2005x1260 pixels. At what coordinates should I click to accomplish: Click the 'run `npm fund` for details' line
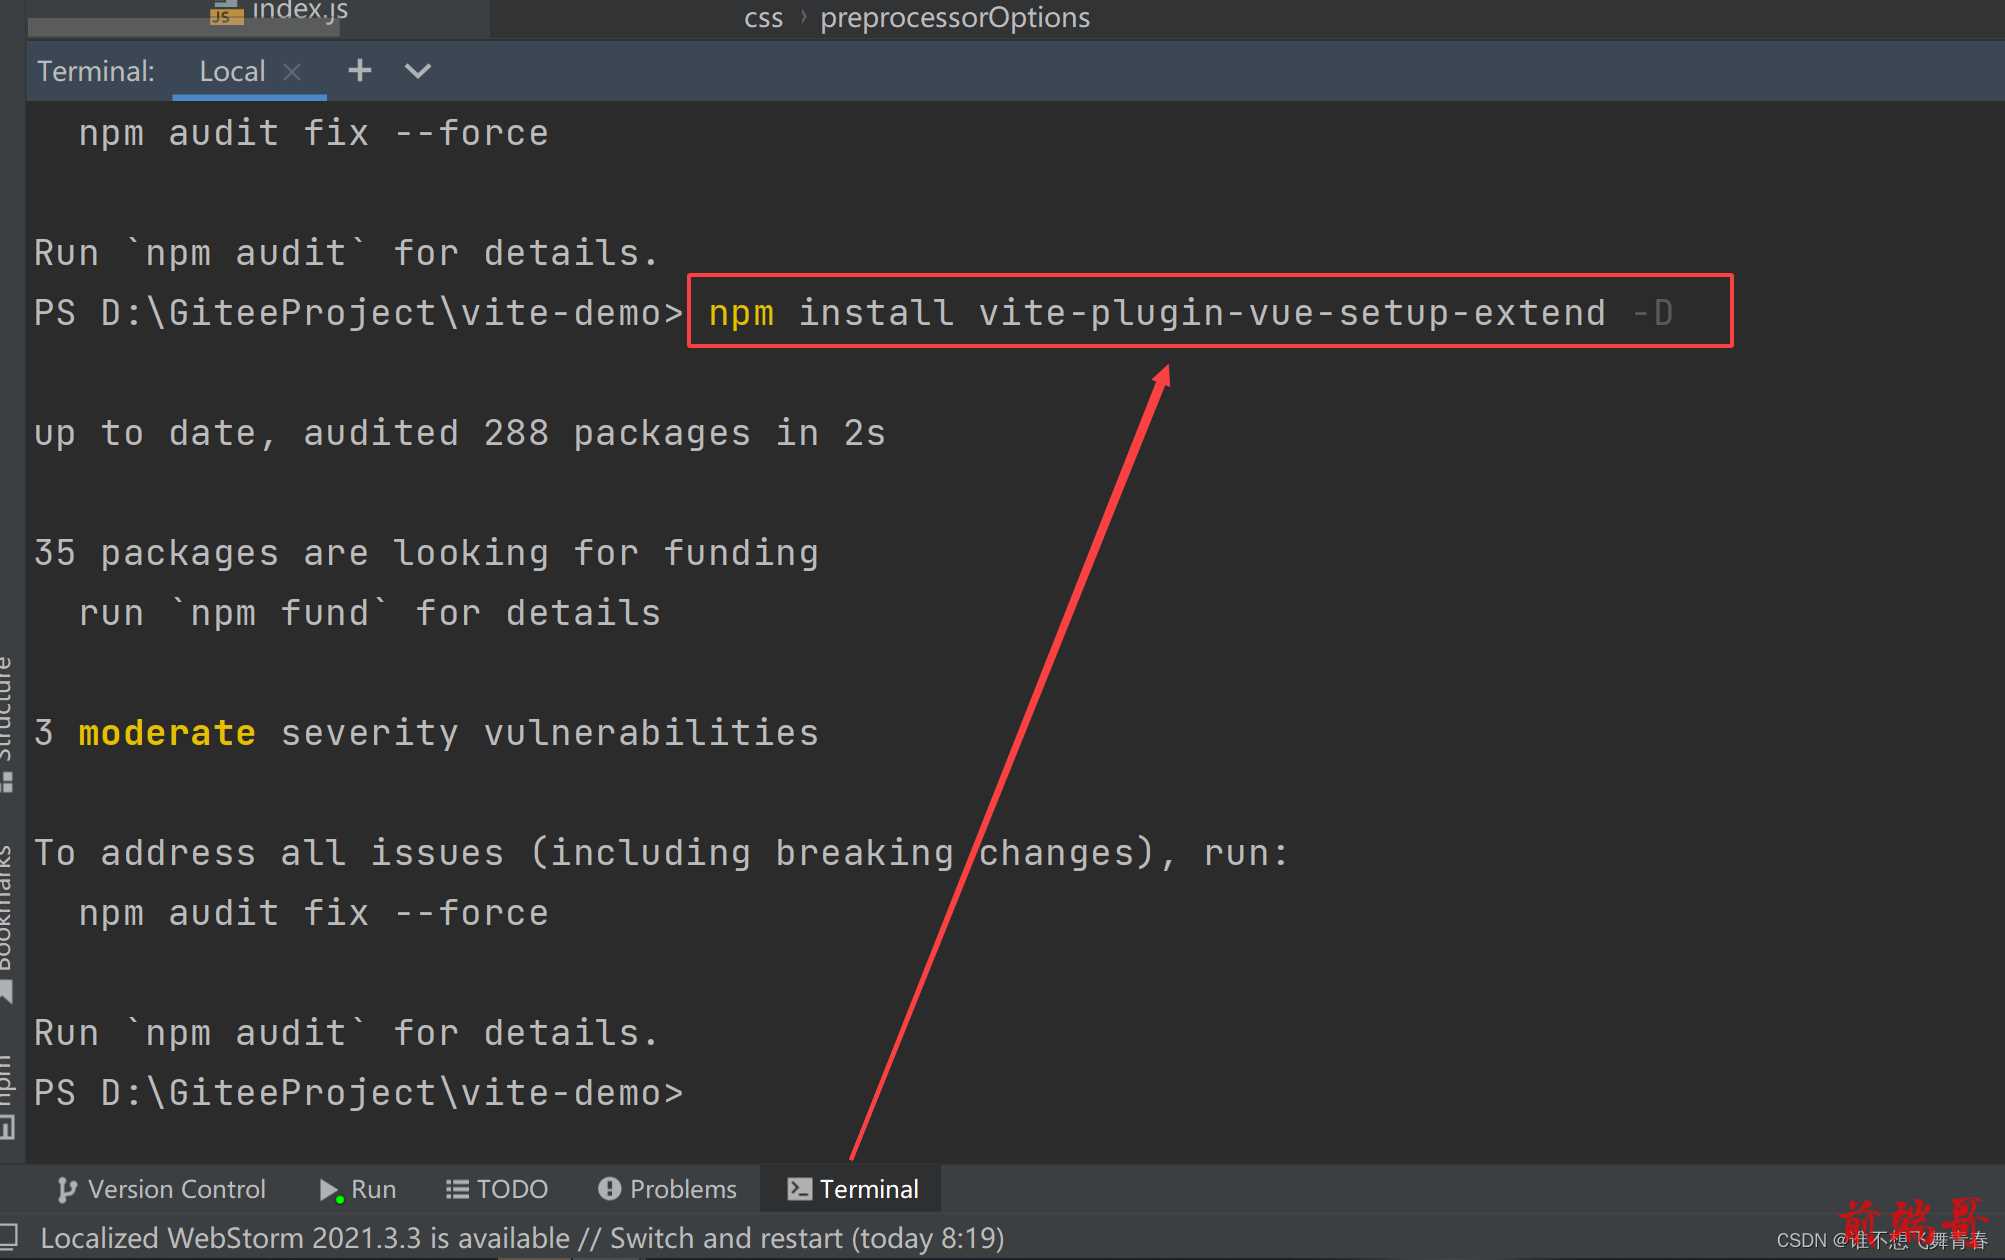pyautogui.click(x=370, y=613)
